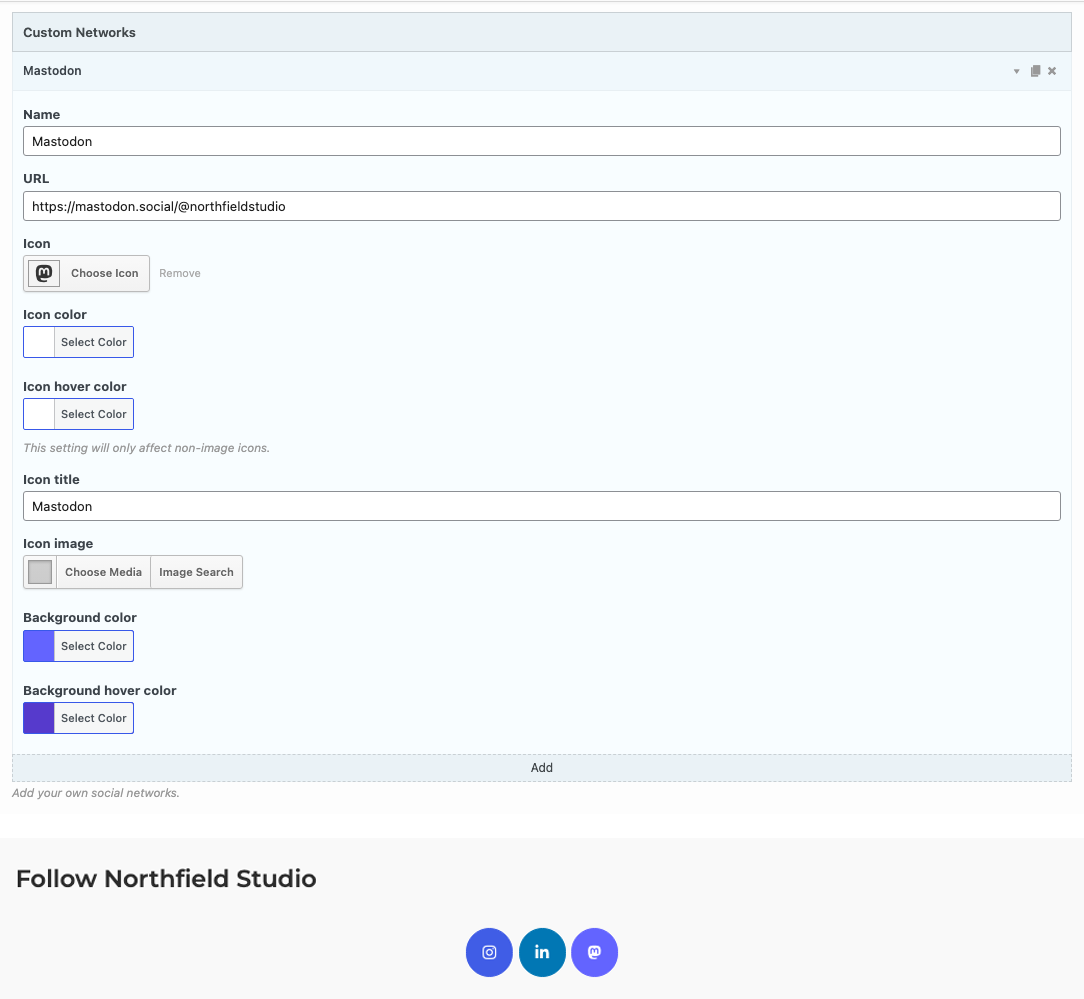Click the Choose Media button
Viewport: 1084px width, 999px height.
tap(103, 572)
